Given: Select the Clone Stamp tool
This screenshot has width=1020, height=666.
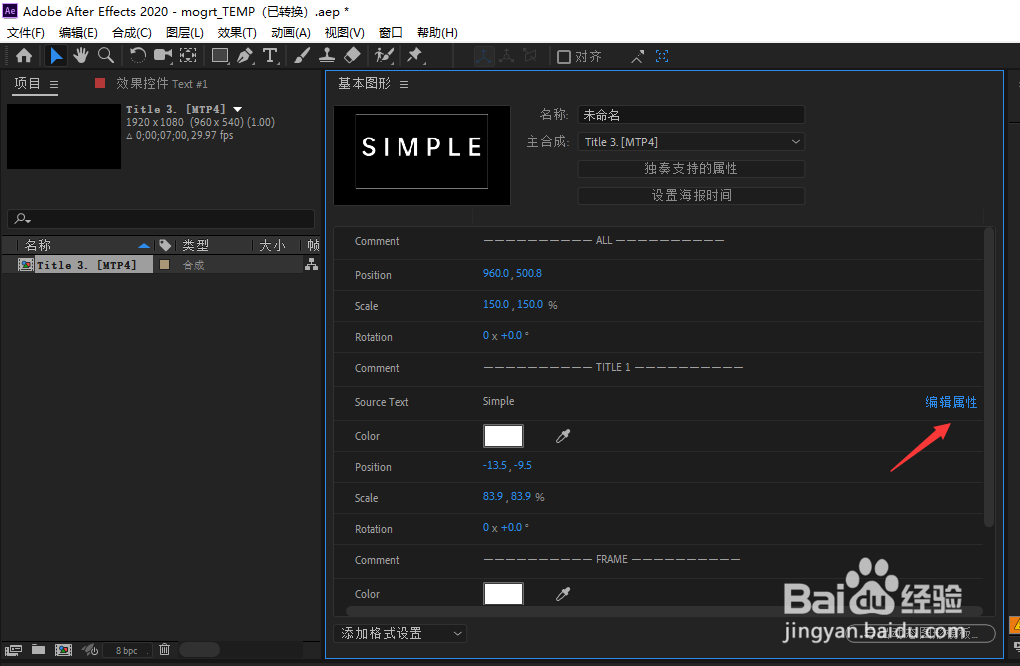Looking at the screenshot, I should click(x=327, y=56).
